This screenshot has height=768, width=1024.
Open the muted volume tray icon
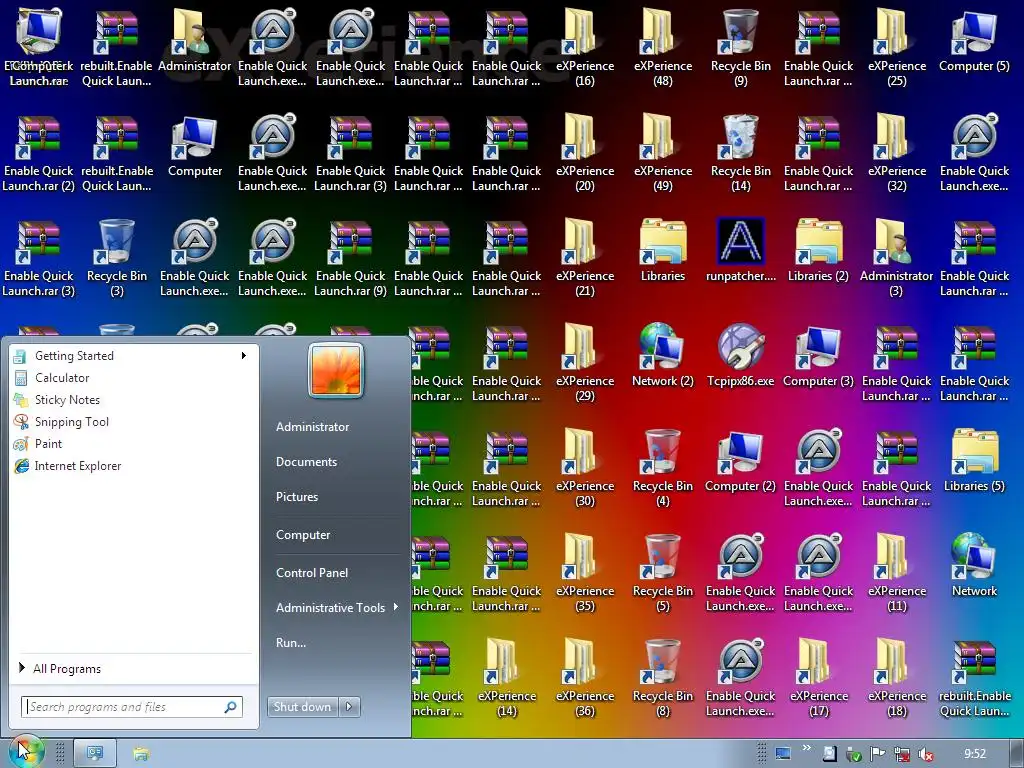pos(925,754)
